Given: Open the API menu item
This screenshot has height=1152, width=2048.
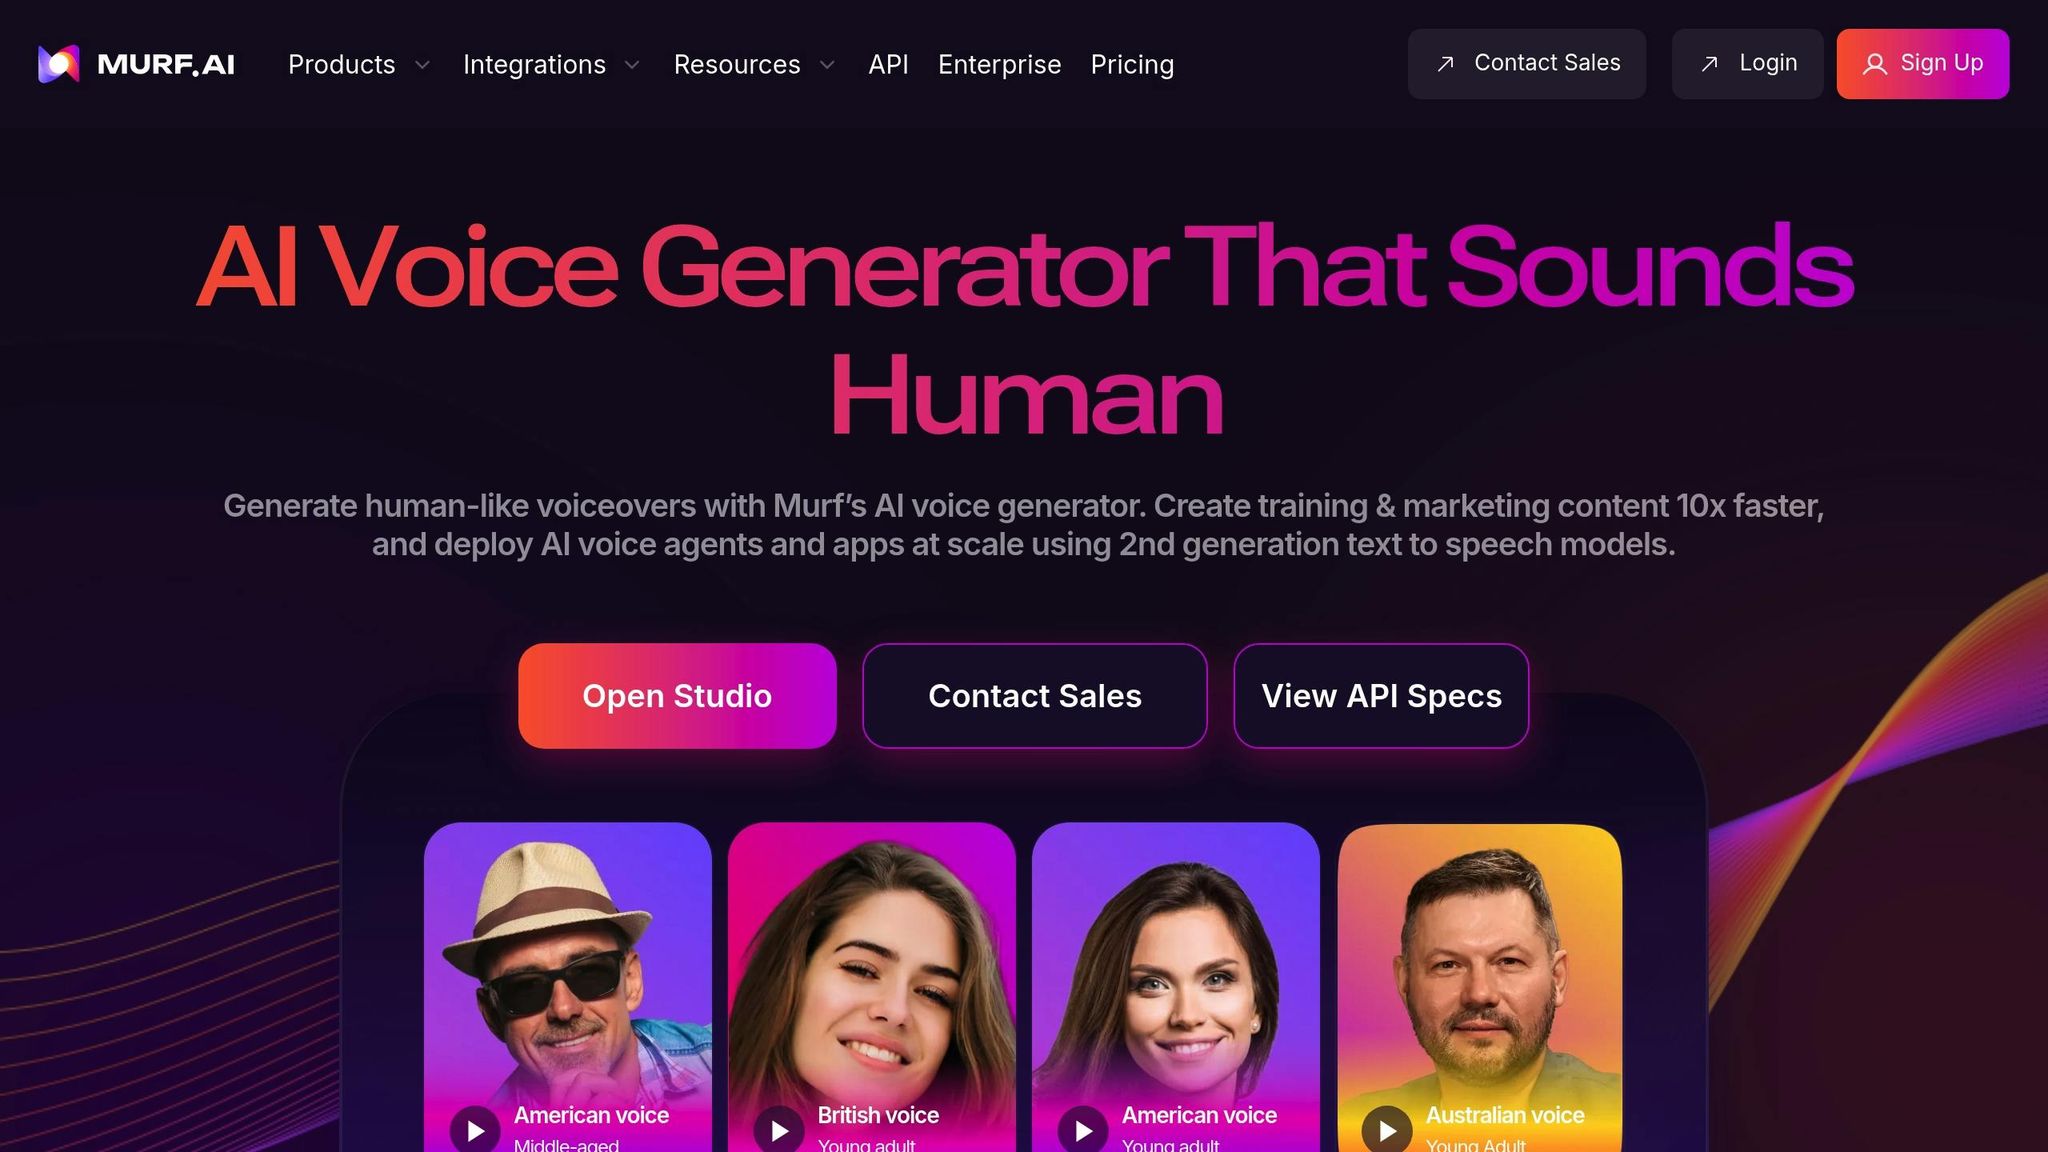Looking at the screenshot, I should [x=888, y=65].
